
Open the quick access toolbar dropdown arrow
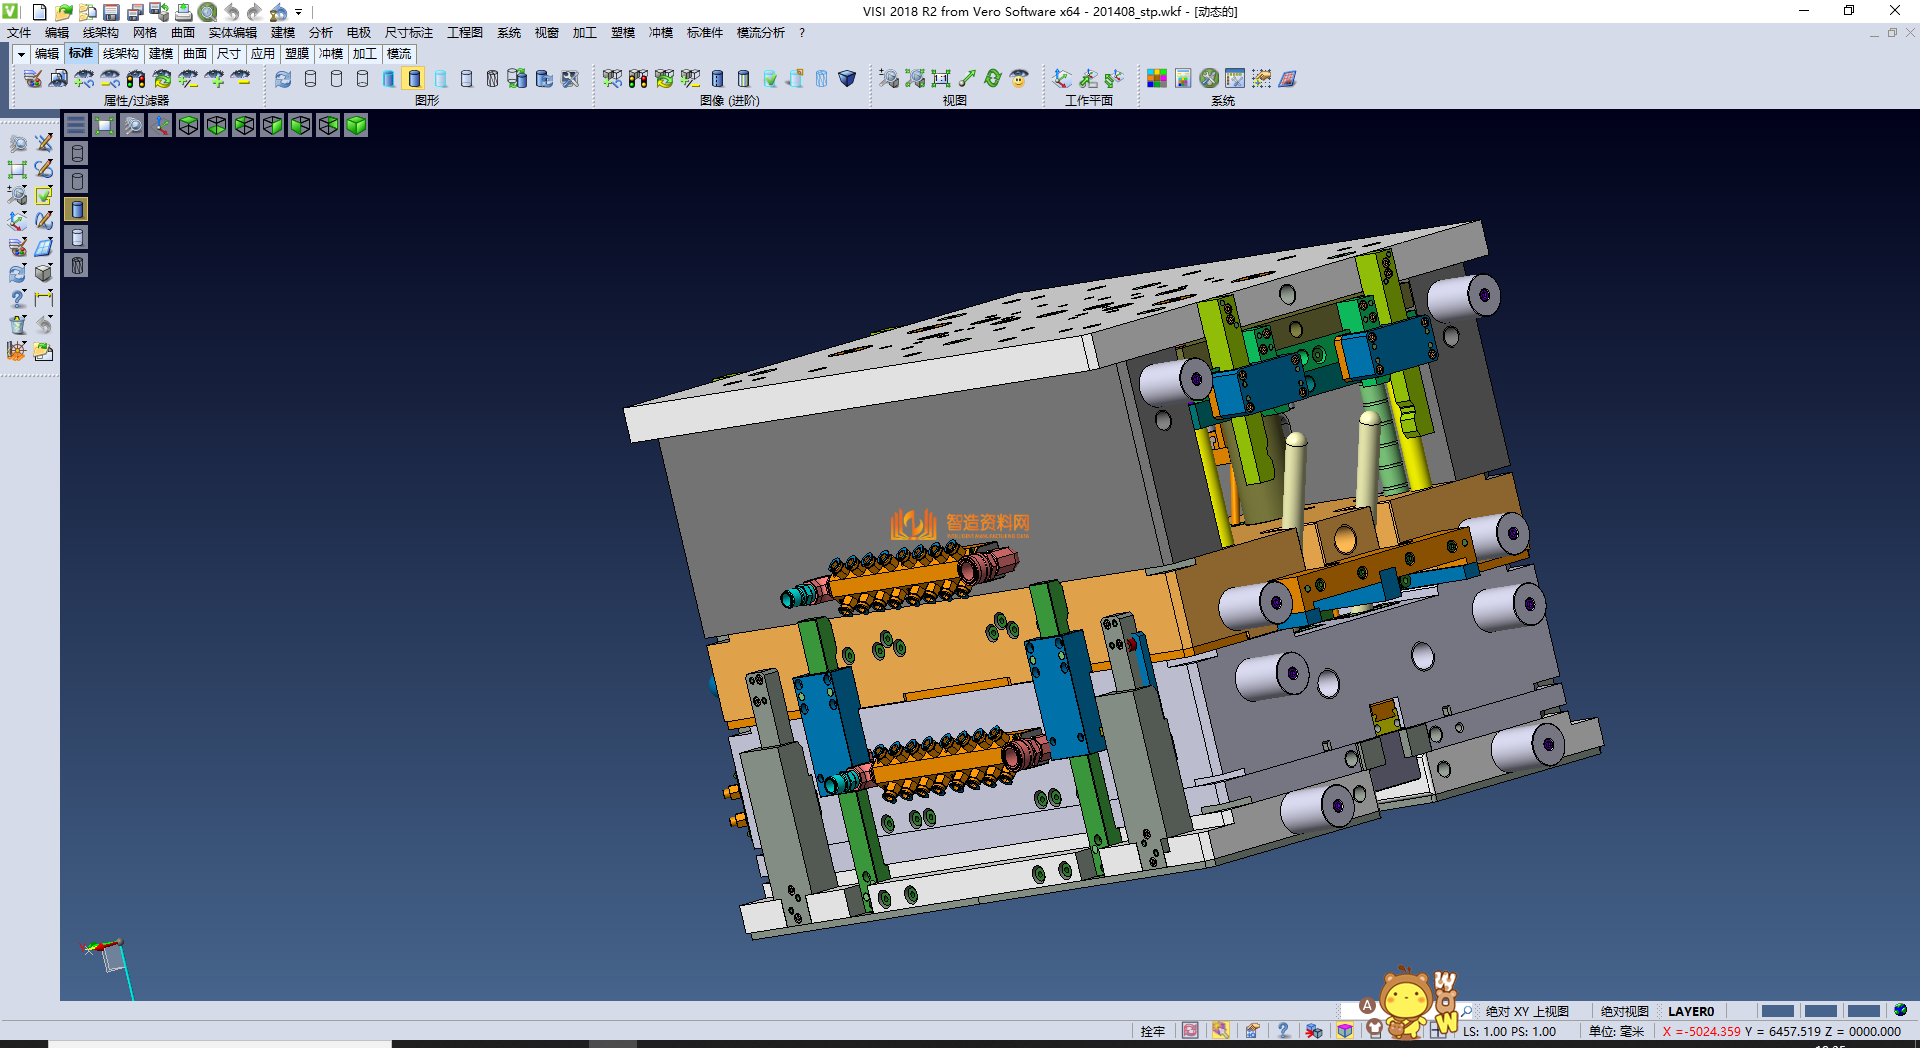click(x=298, y=12)
